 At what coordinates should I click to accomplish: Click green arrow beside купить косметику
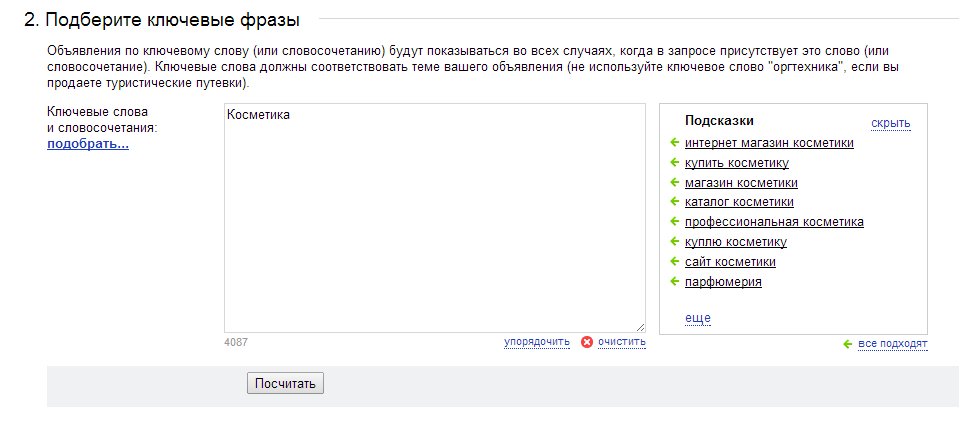(x=675, y=162)
